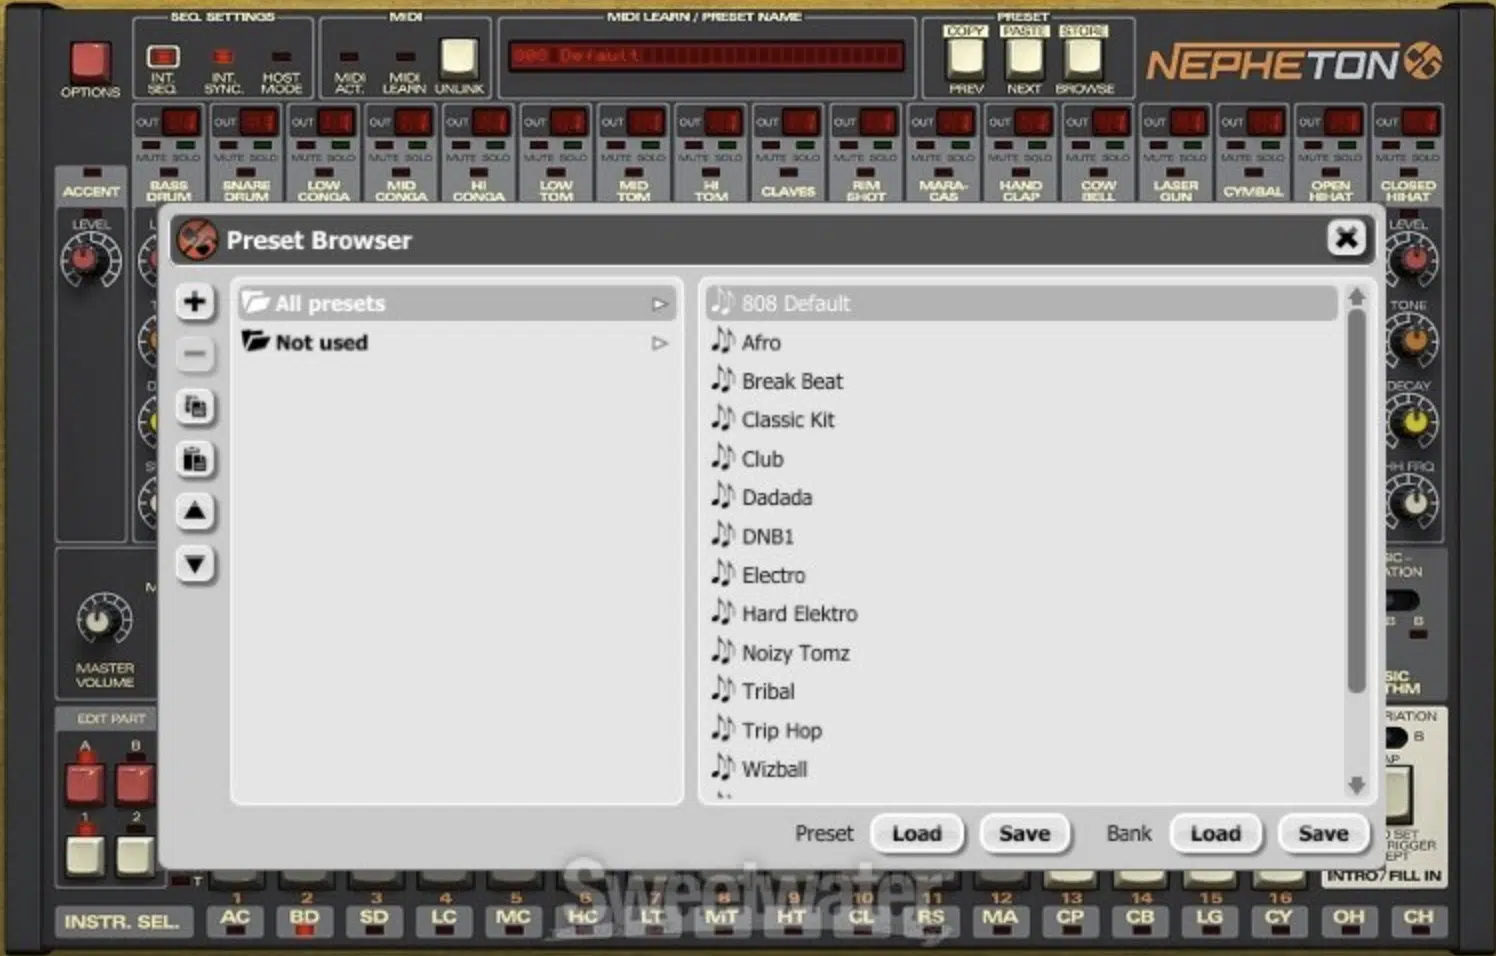Remove folder with the minus icon
Image resolution: width=1496 pixels, height=956 pixels.
[x=195, y=354]
